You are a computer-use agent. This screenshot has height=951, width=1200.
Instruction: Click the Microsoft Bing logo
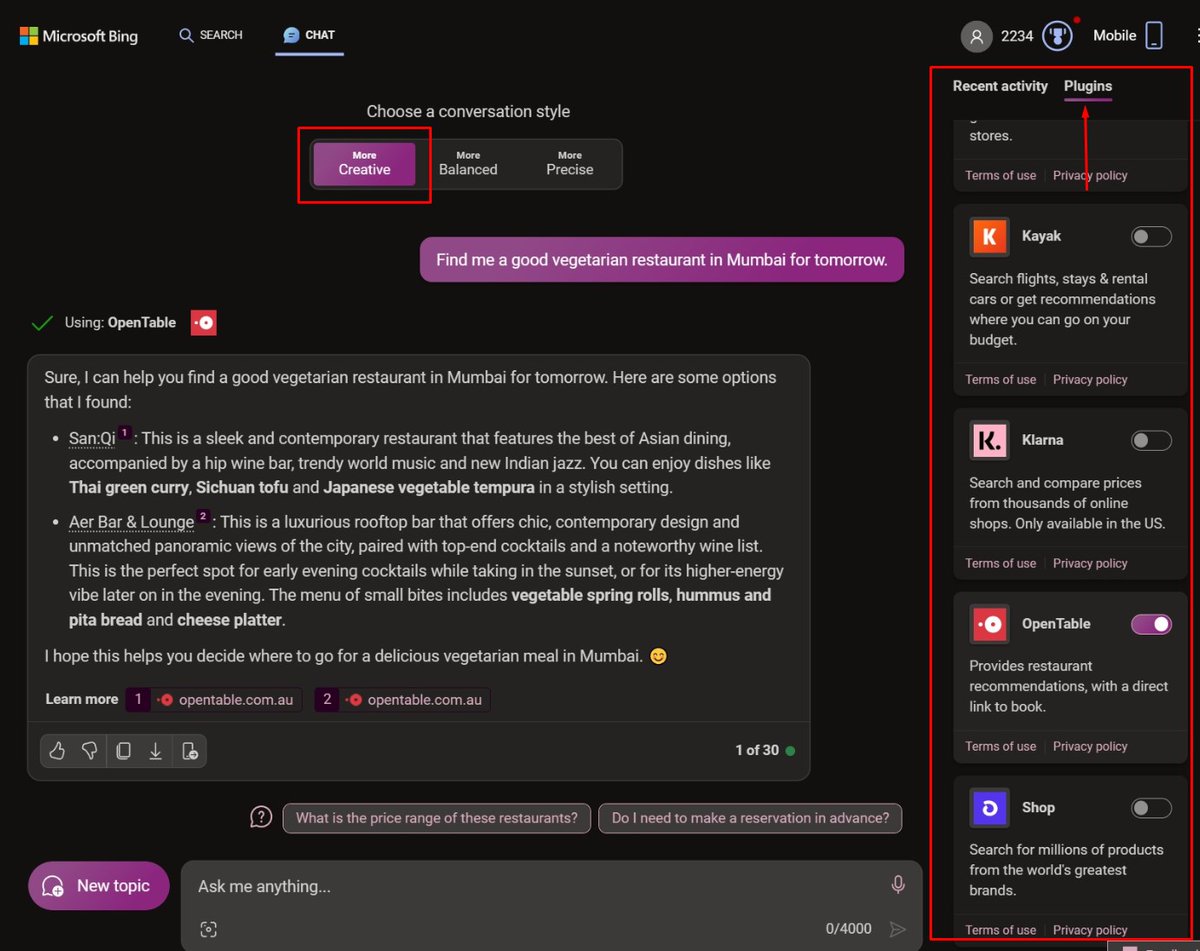coord(79,36)
